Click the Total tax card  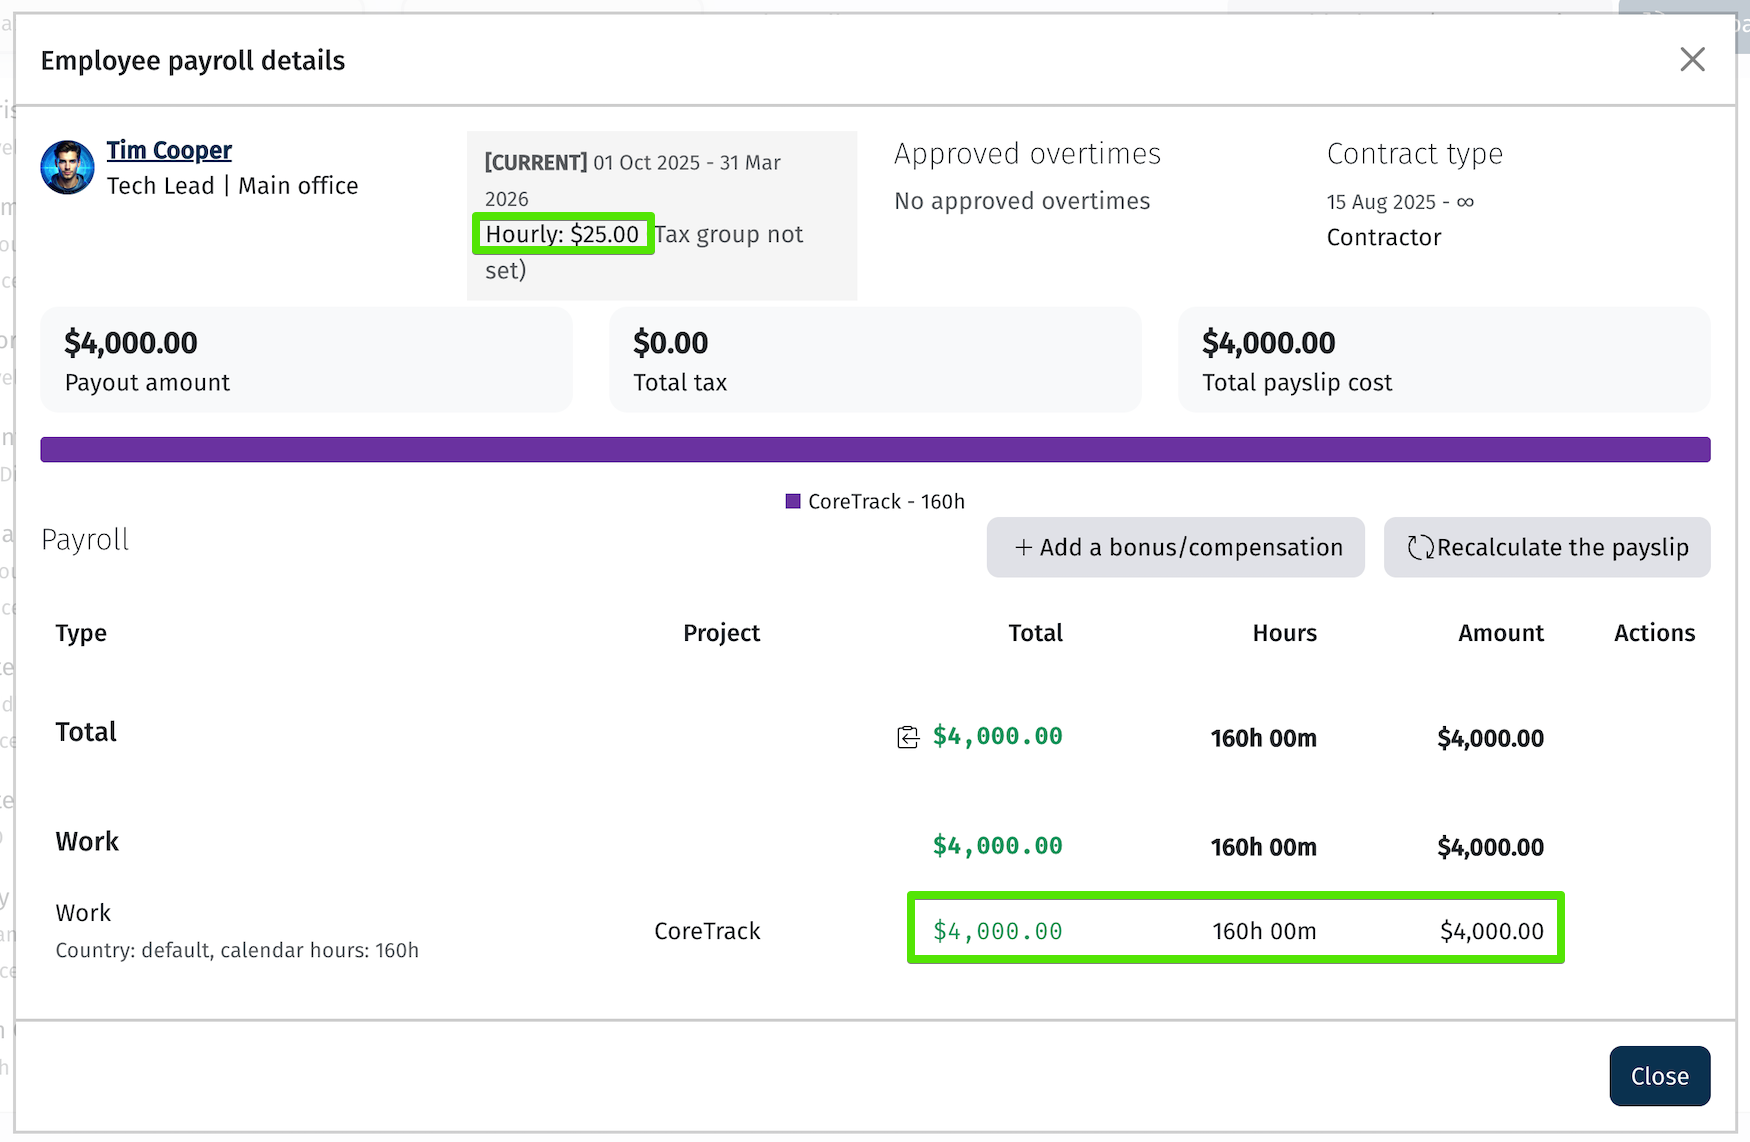point(875,360)
